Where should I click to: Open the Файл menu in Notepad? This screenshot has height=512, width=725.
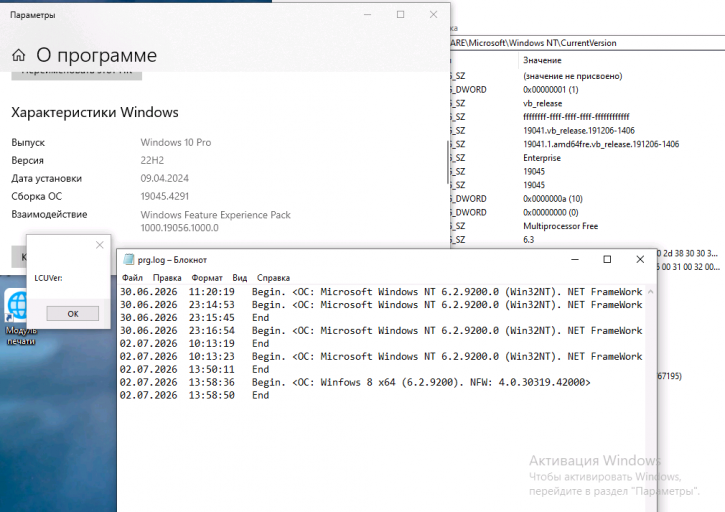[x=132, y=278]
